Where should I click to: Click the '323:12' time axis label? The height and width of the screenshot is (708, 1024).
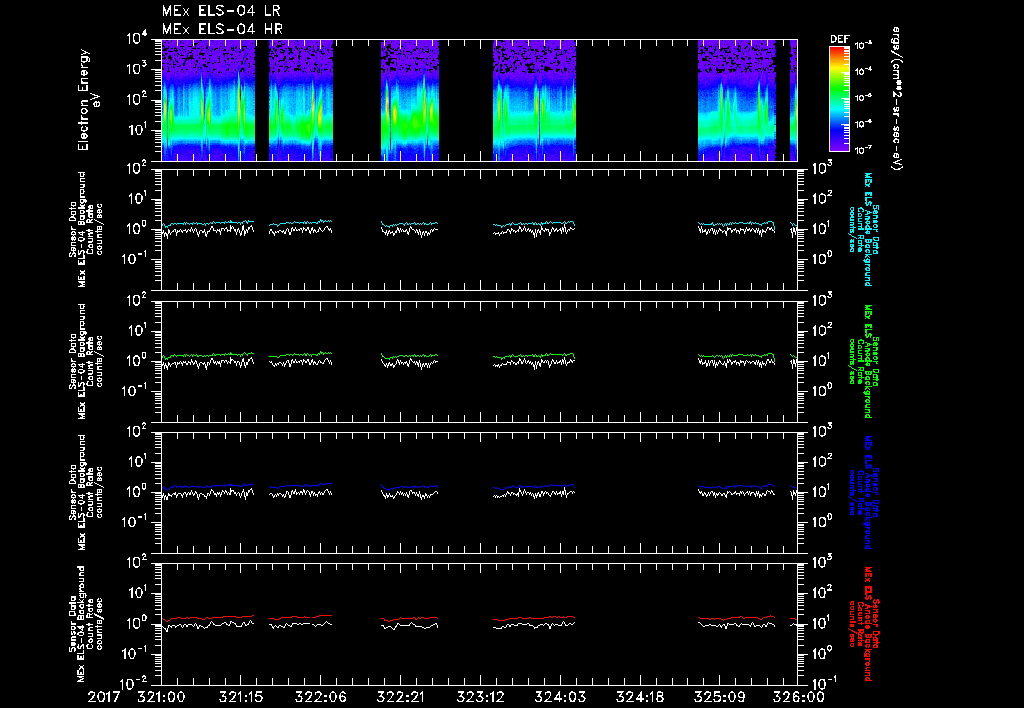click(x=480, y=697)
